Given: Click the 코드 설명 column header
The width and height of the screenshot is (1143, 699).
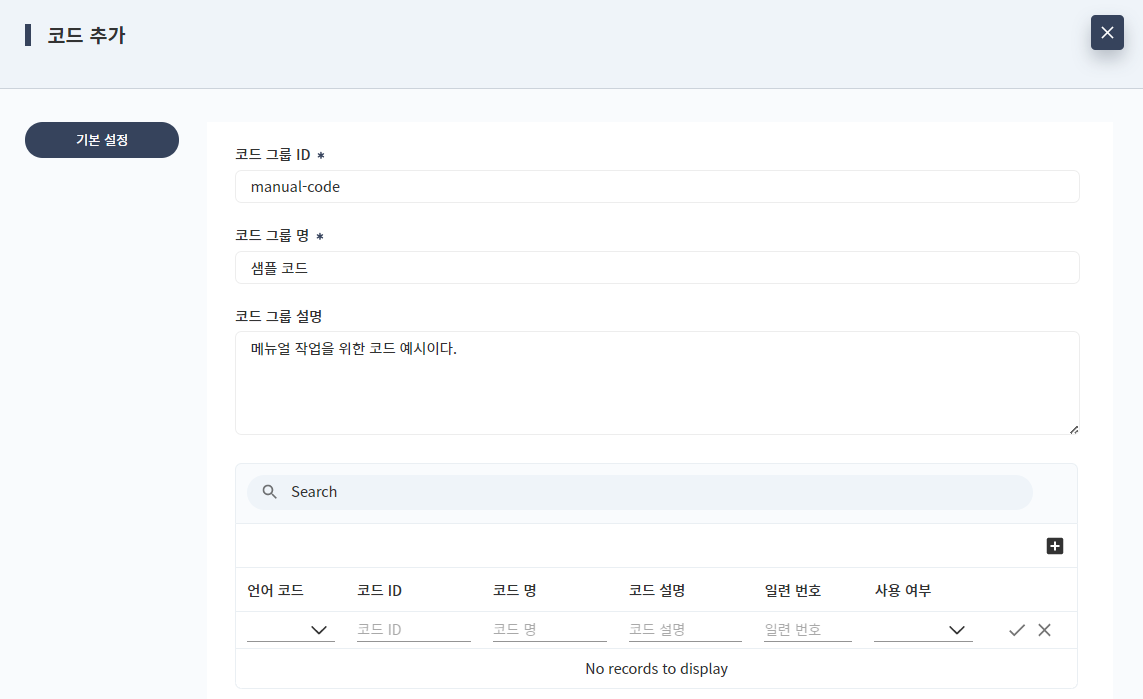Looking at the screenshot, I should click(x=657, y=590).
